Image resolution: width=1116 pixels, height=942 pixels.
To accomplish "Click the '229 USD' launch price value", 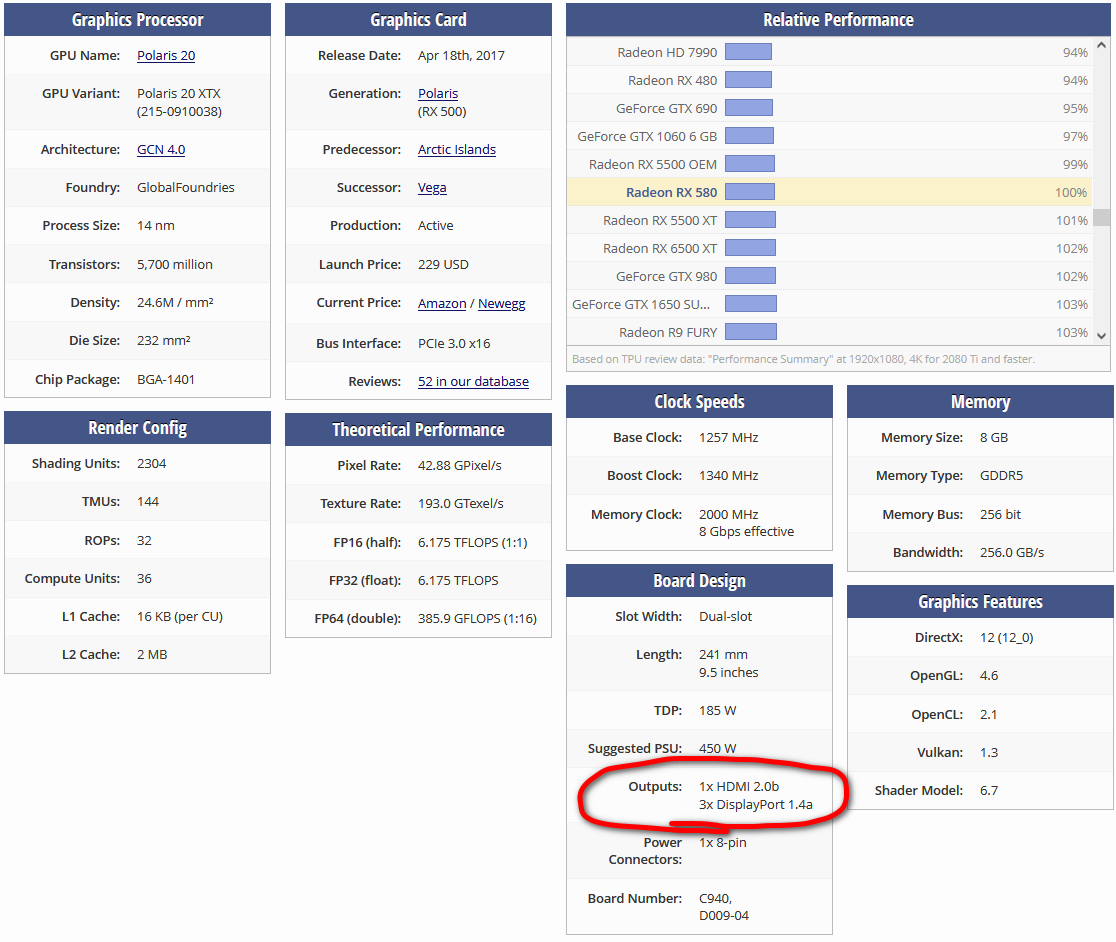I will tap(443, 265).
